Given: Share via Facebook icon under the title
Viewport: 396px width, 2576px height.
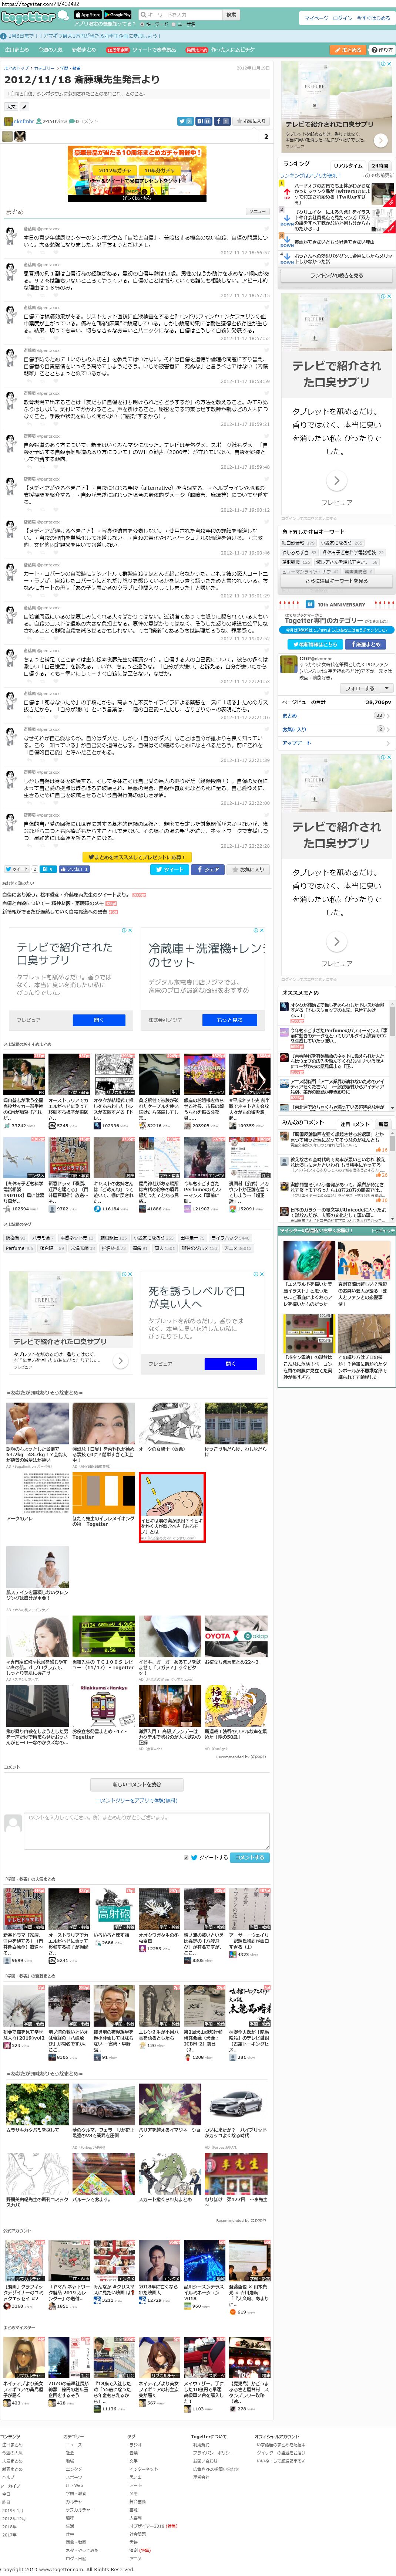Looking at the screenshot, I should tap(222, 121).
